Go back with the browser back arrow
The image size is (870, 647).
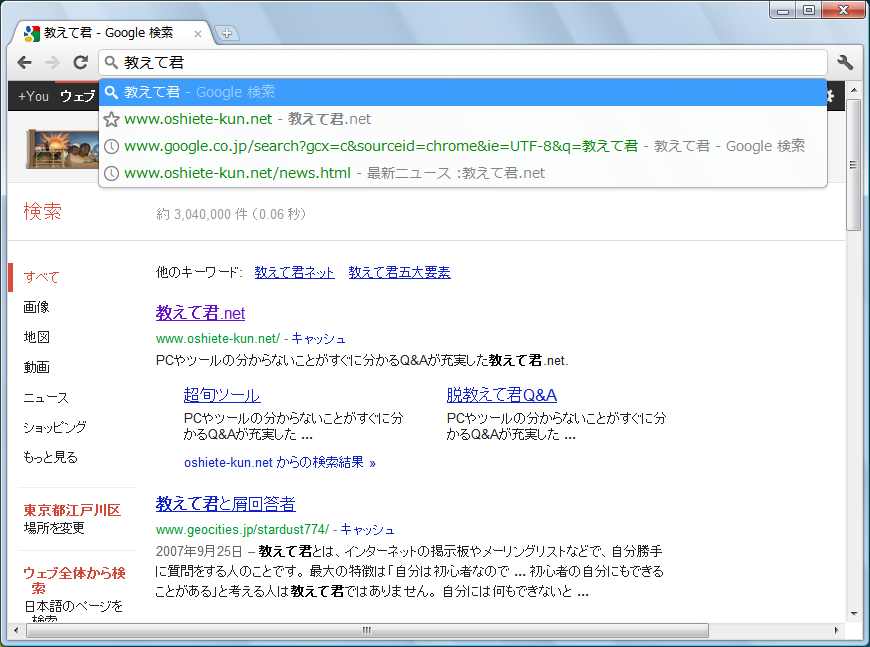click(24, 63)
